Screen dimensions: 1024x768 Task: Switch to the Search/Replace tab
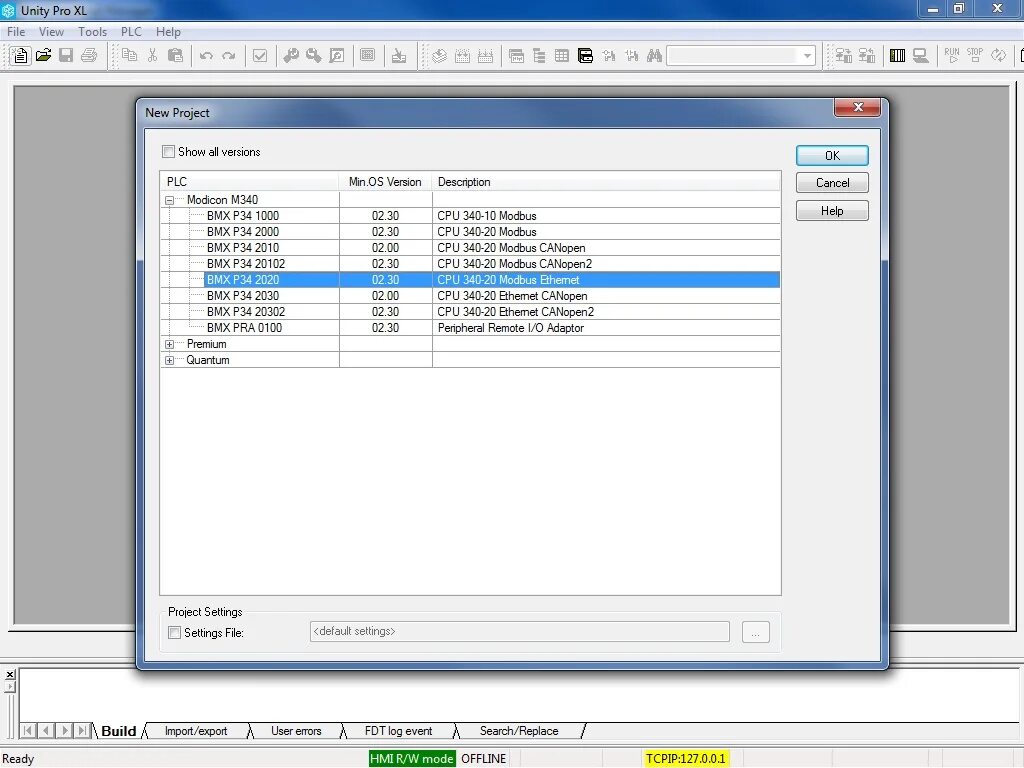(x=519, y=731)
